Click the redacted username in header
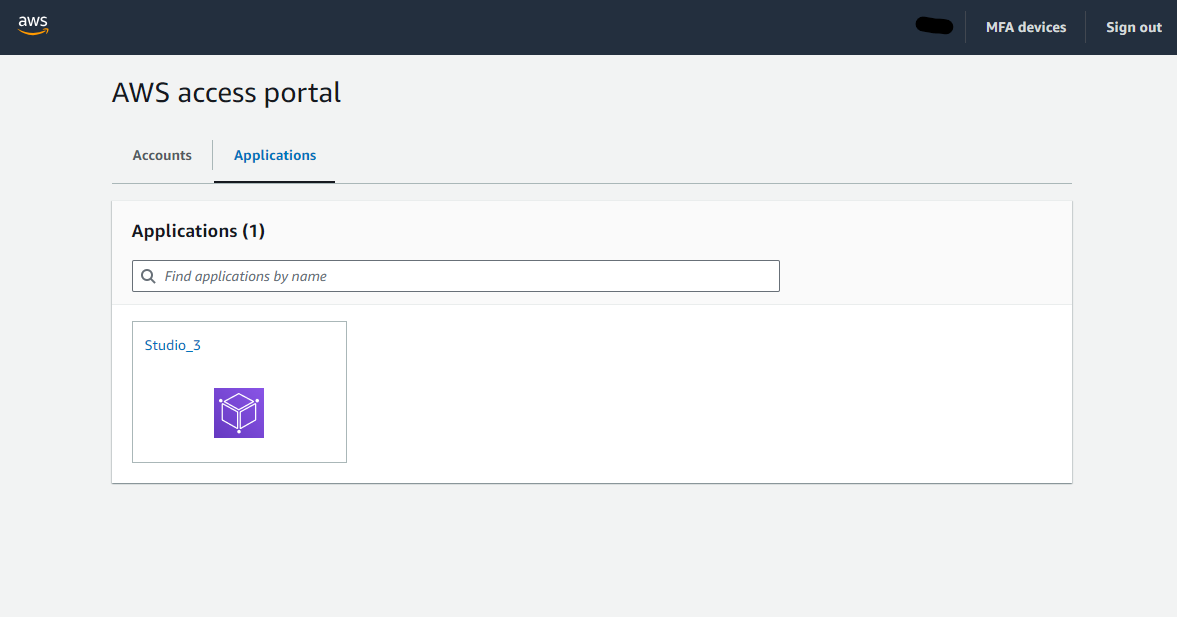Screen dimensions: 1177x617 (x=935, y=26)
